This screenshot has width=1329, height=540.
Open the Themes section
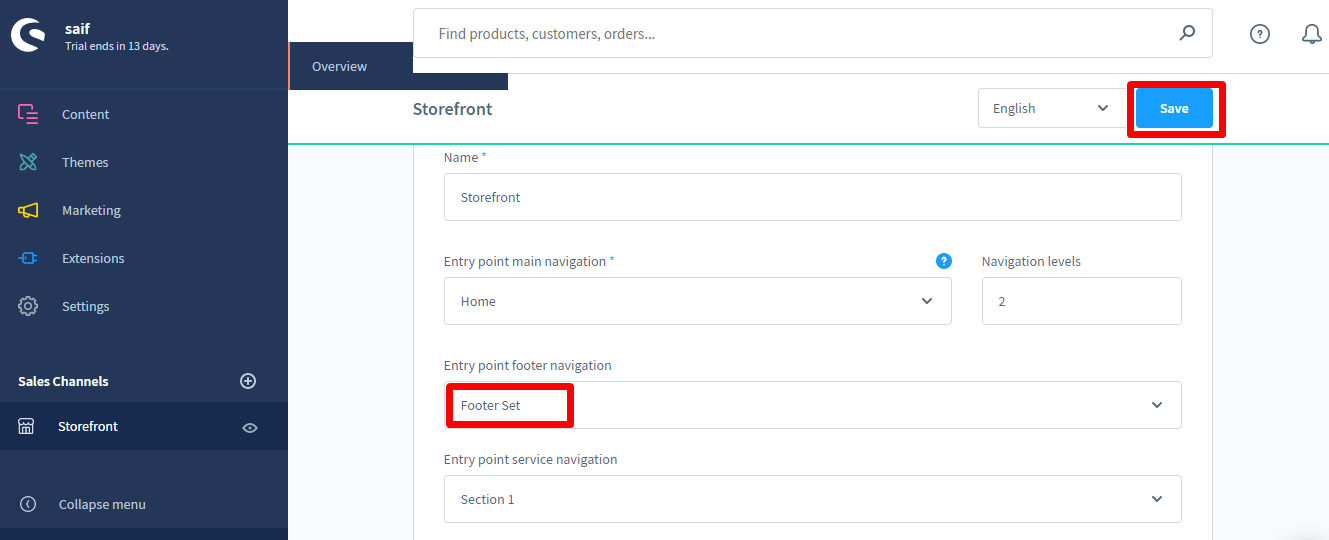[x=85, y=162]
